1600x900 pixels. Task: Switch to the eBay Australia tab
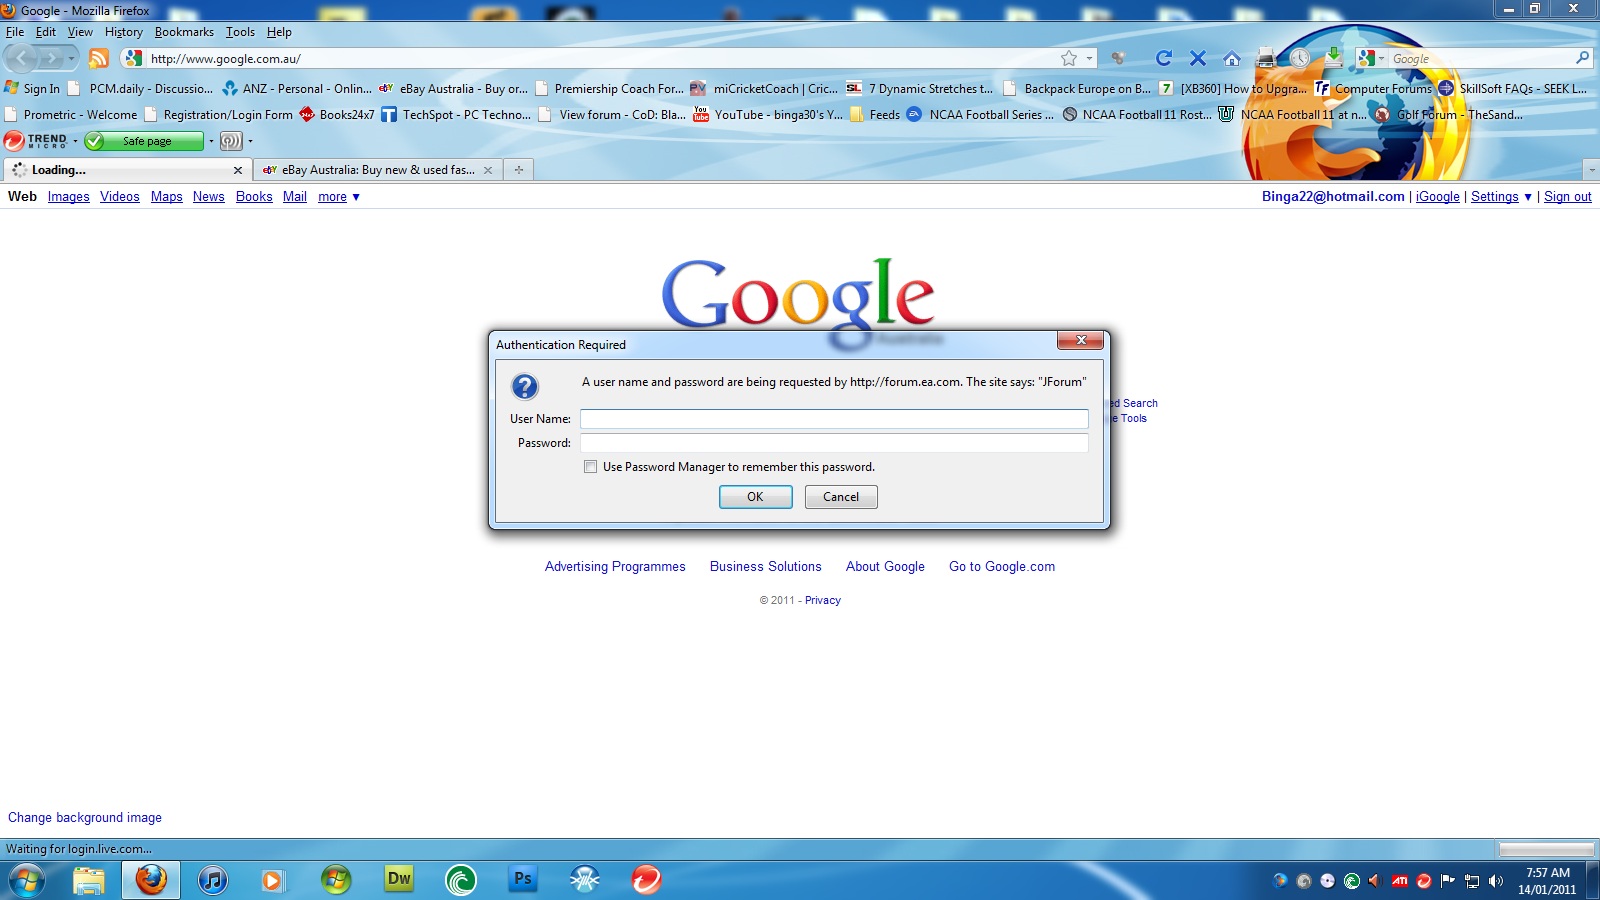(x=377, y=170)
